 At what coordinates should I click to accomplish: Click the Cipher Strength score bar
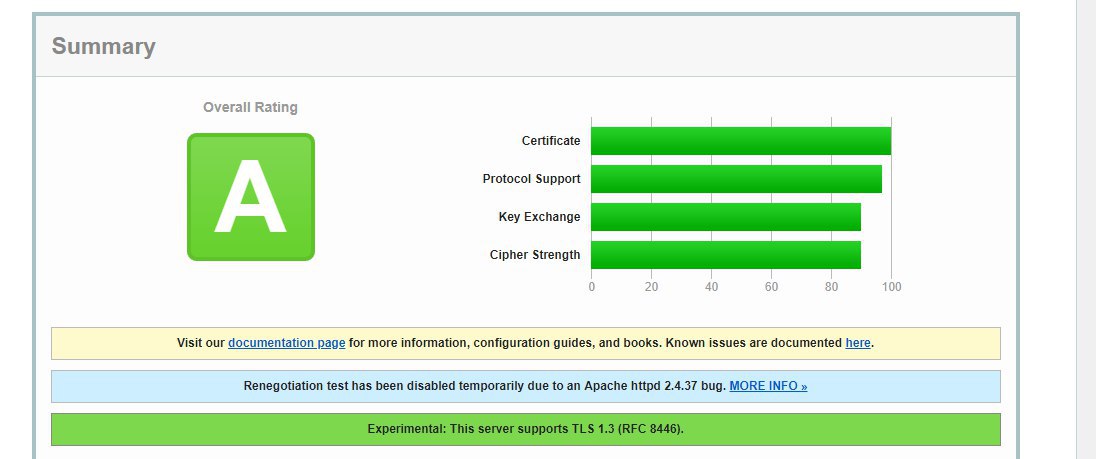[725, 255]
